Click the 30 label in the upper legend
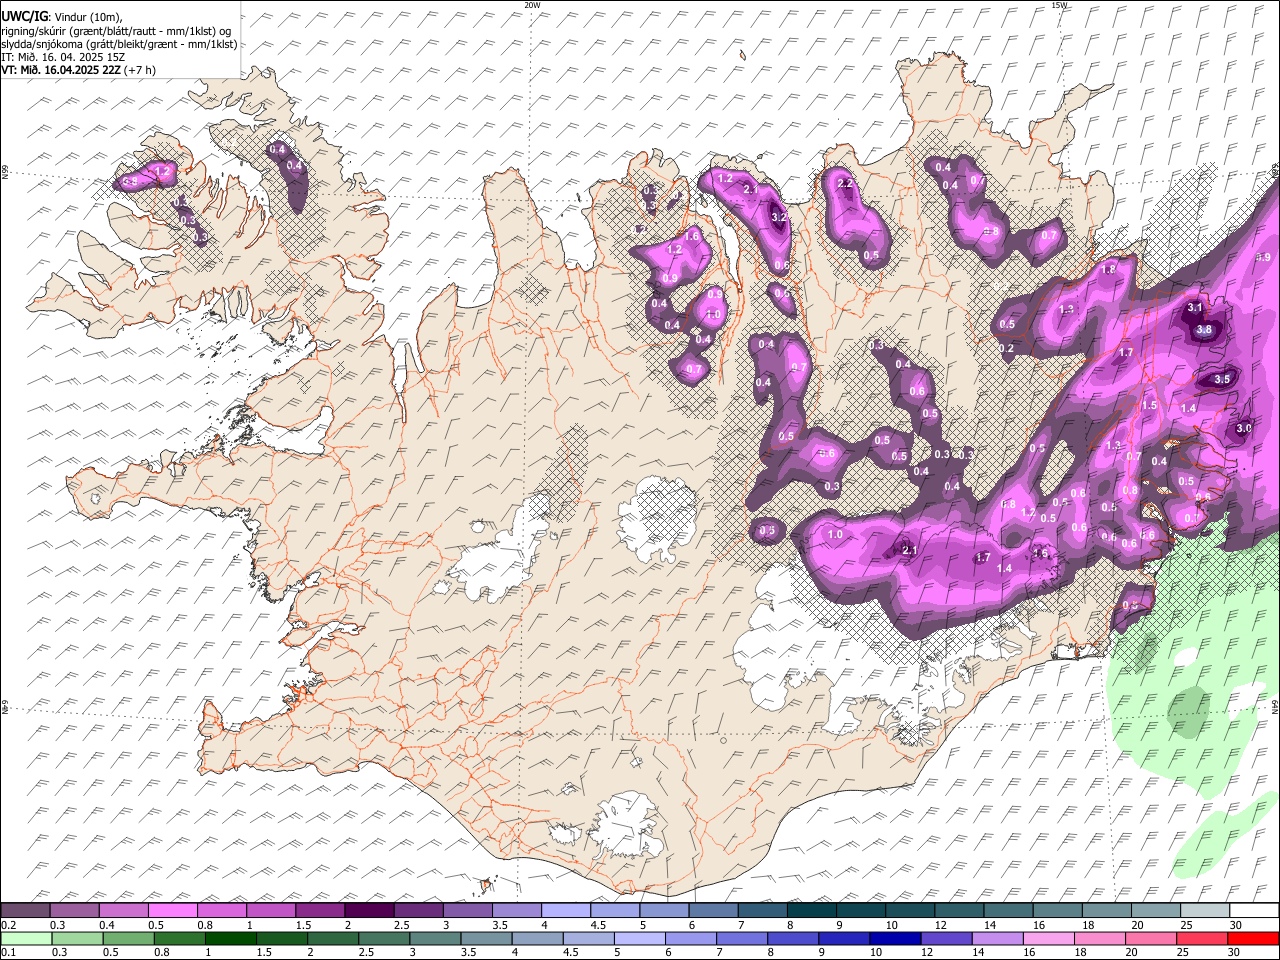Image resolution: width=1280 pixels, height=960 pixels. tap(1236, 925)
